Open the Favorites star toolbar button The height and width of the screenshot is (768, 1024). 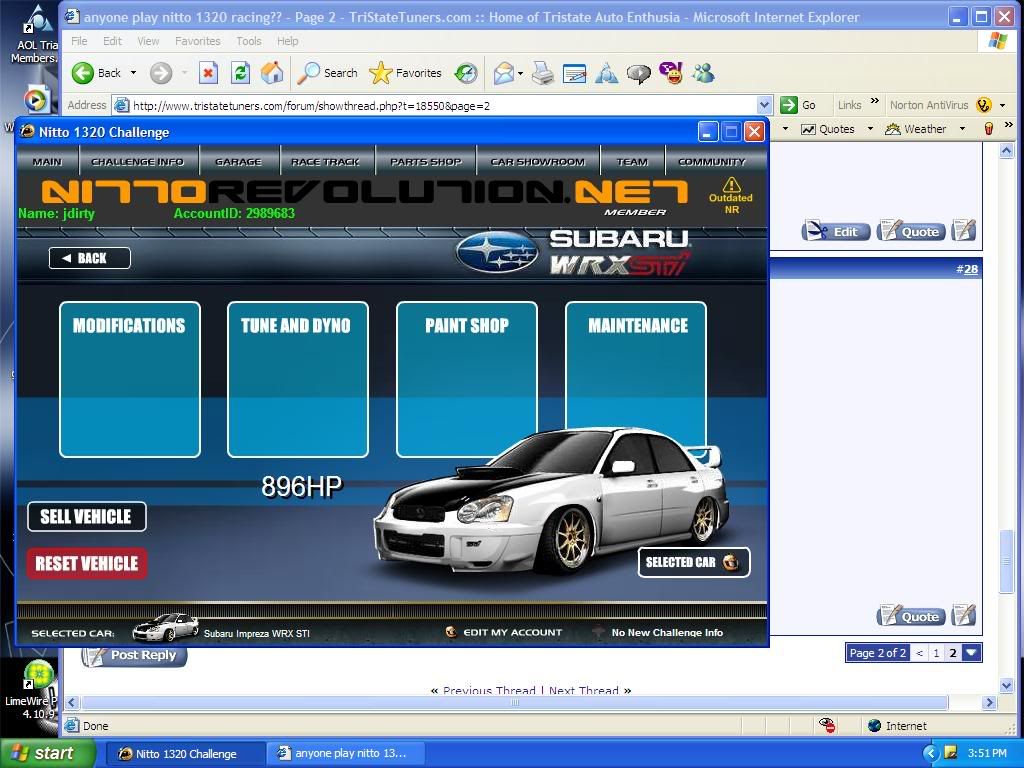pos(406,72)
